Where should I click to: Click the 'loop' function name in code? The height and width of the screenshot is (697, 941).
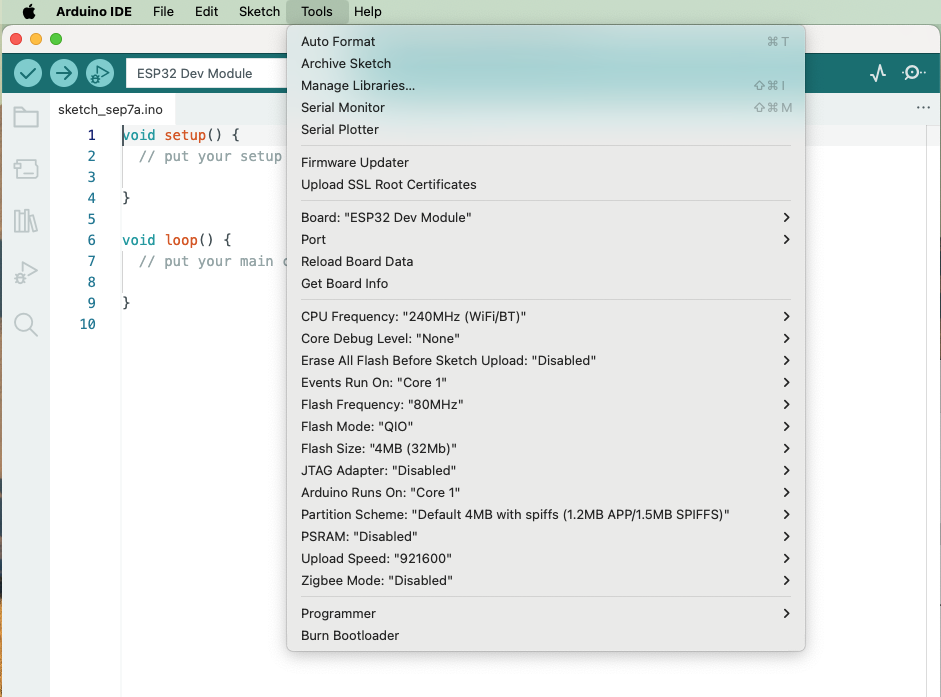181,240
